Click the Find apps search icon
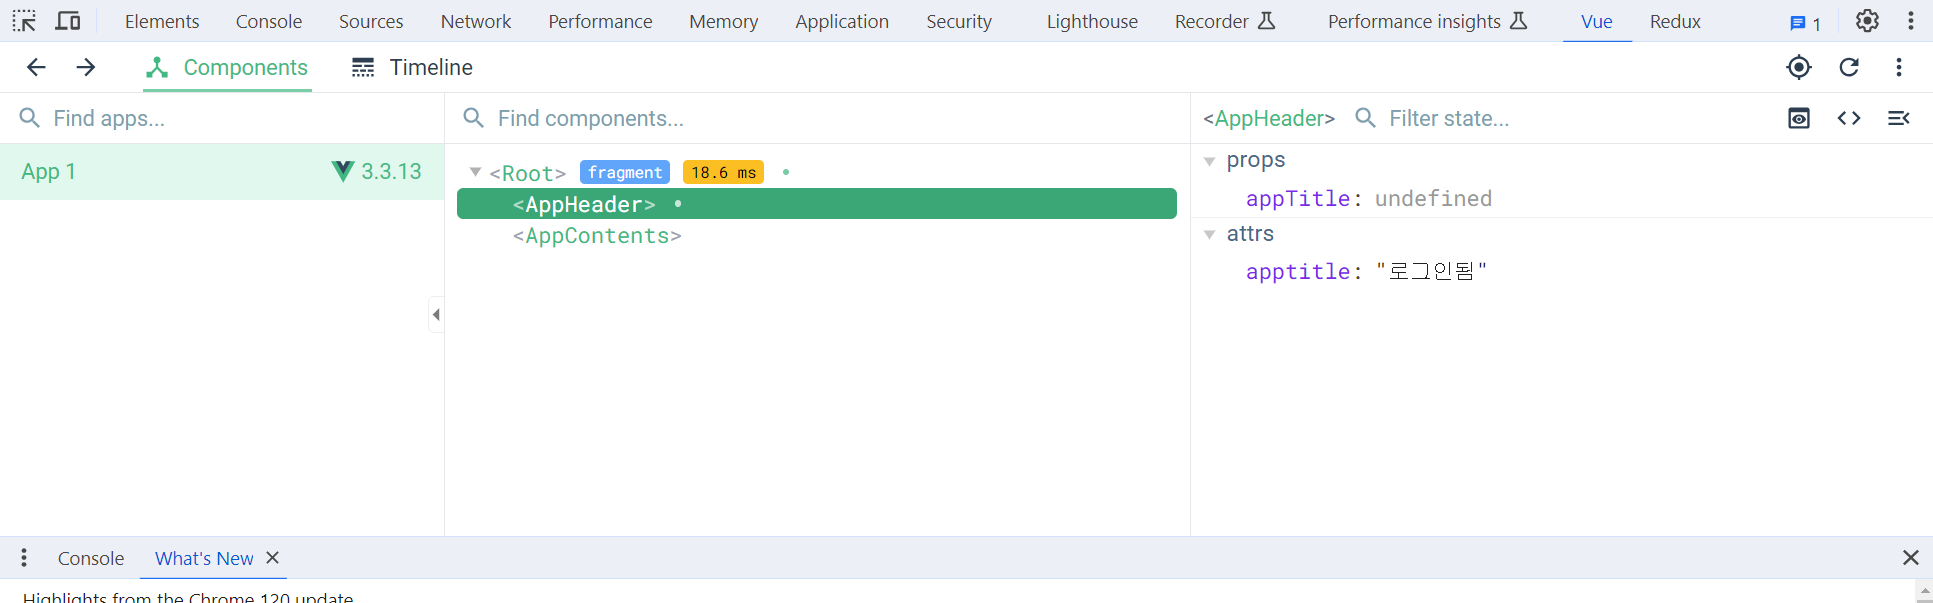The height and width of the screenshot is (603, 1933). coord(30,118)
